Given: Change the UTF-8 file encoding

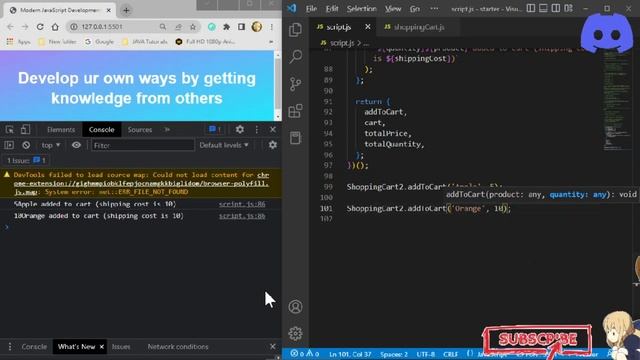Looking at the screenshot, I should click(x=426, y=354).
